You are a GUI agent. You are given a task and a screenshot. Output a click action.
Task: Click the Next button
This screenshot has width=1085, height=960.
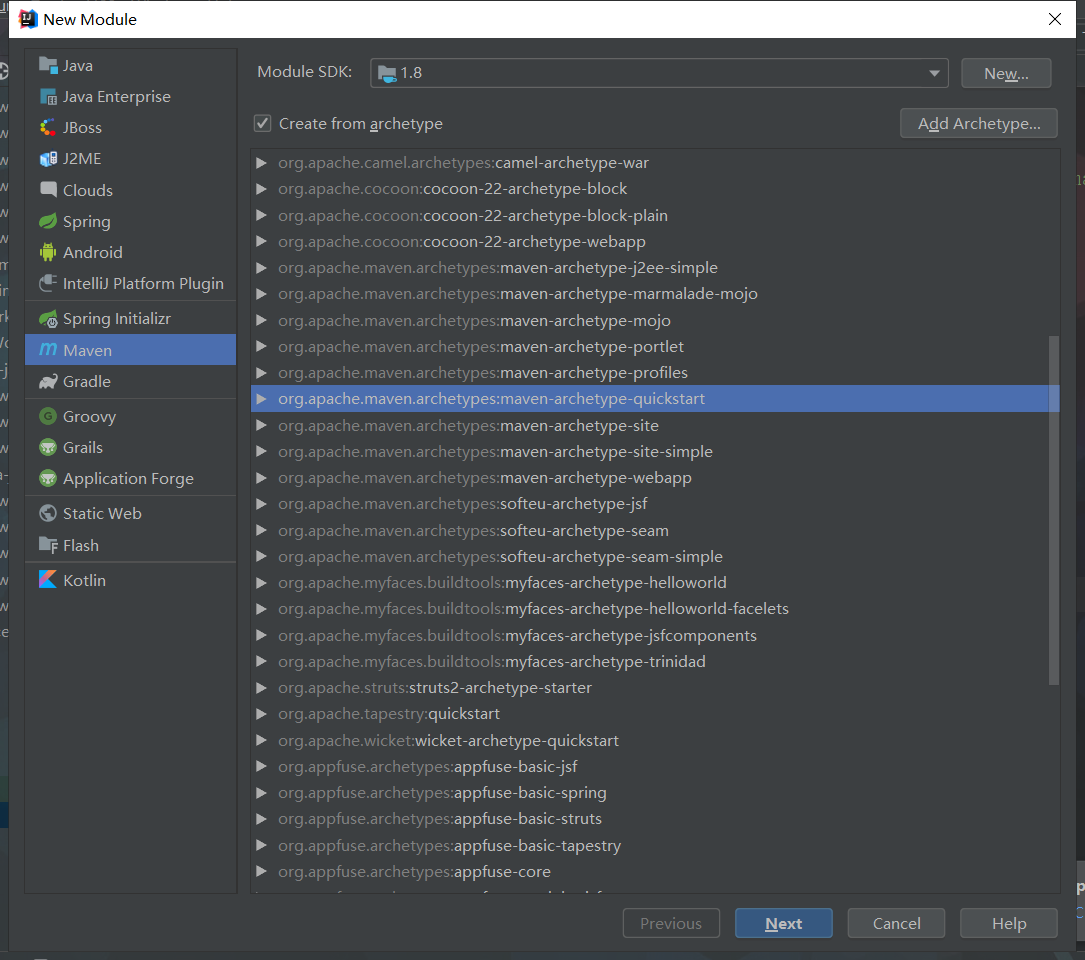pos(783,923)
